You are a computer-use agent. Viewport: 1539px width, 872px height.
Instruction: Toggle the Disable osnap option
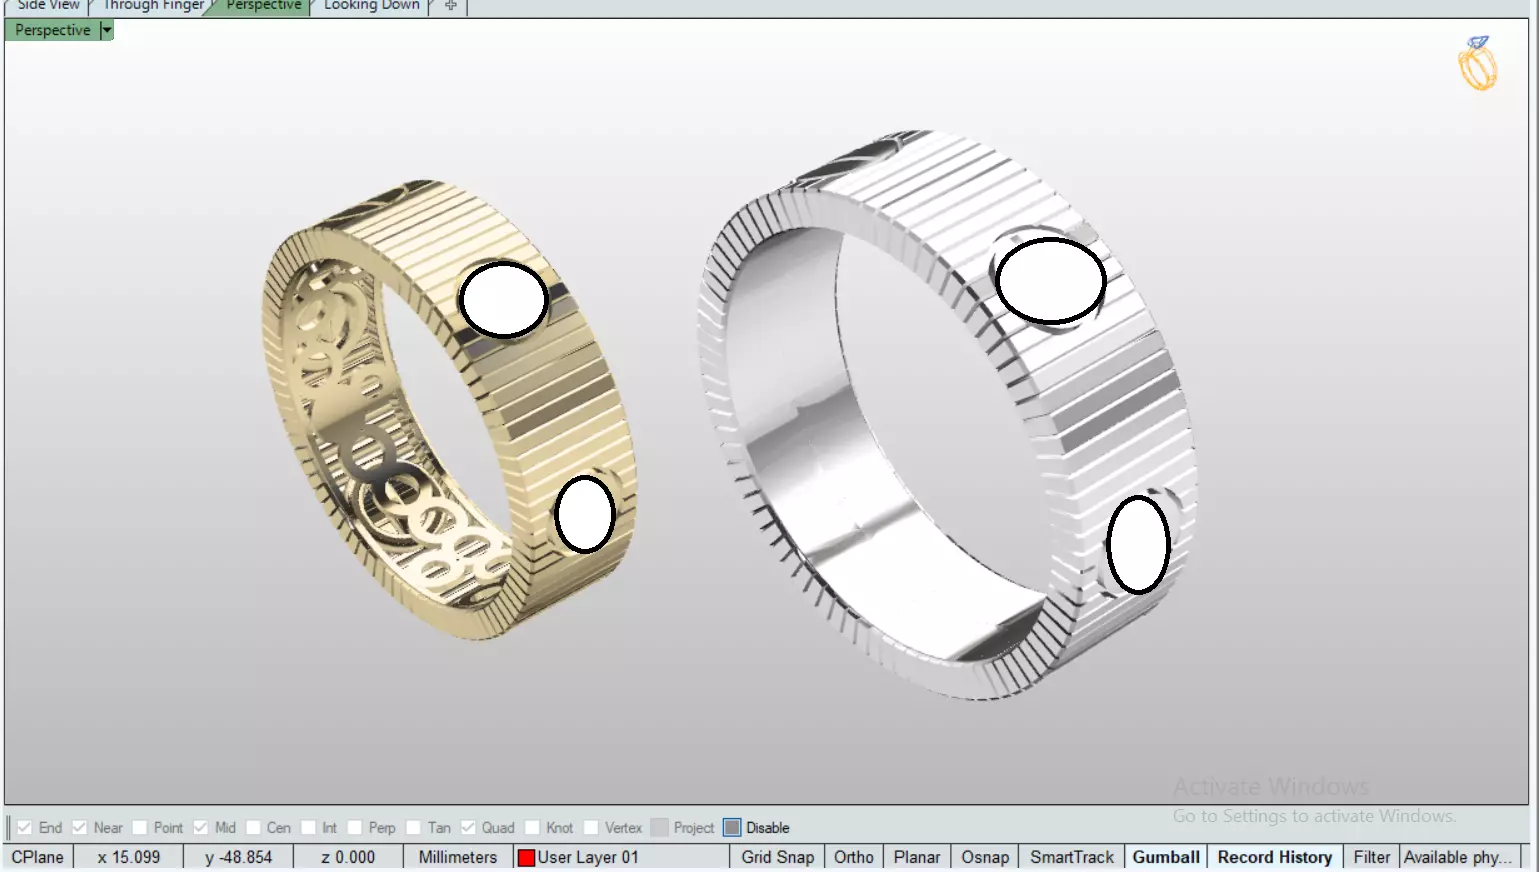[732, 828]
